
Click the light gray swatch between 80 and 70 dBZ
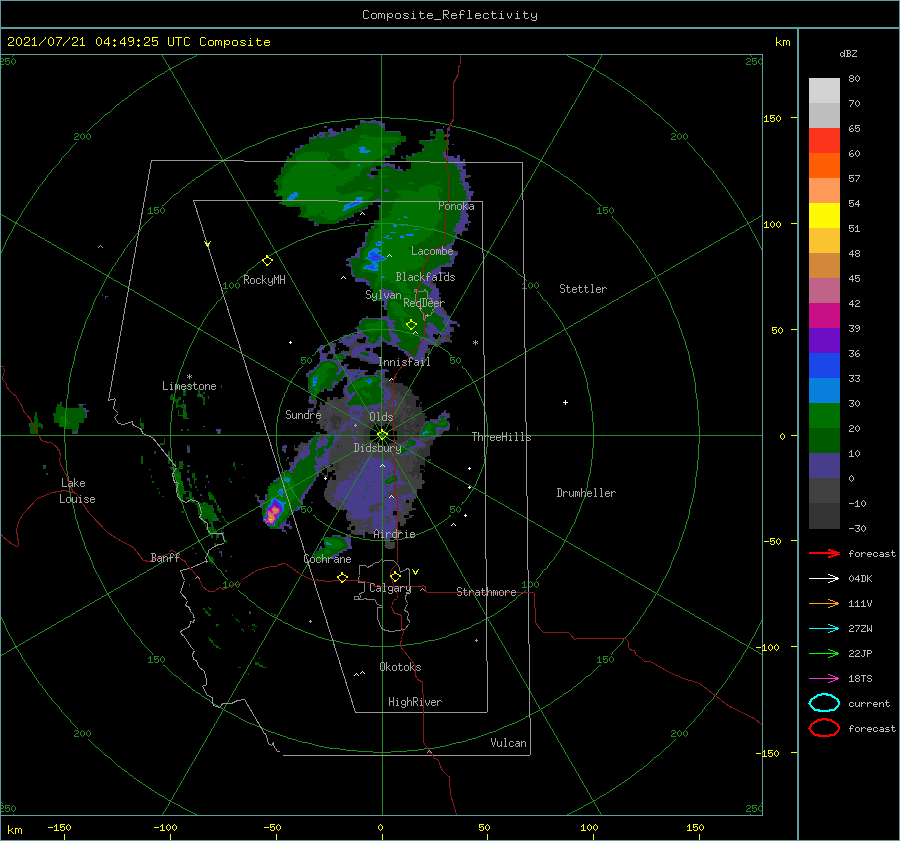click(824, 91)
